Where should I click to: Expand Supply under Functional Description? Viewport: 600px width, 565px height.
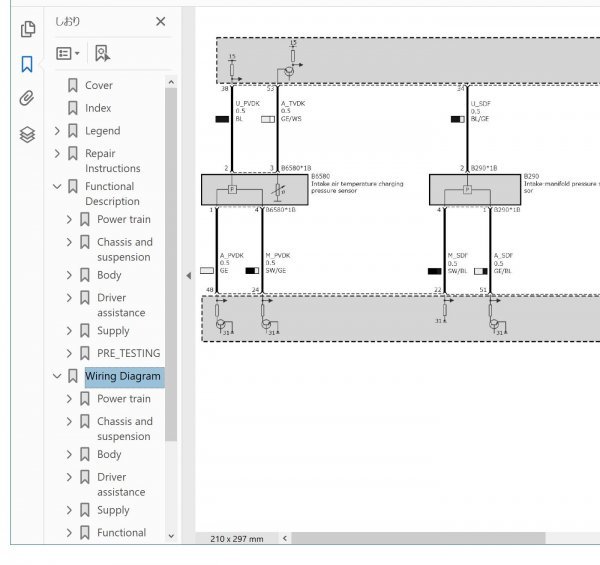coord(69,331)
